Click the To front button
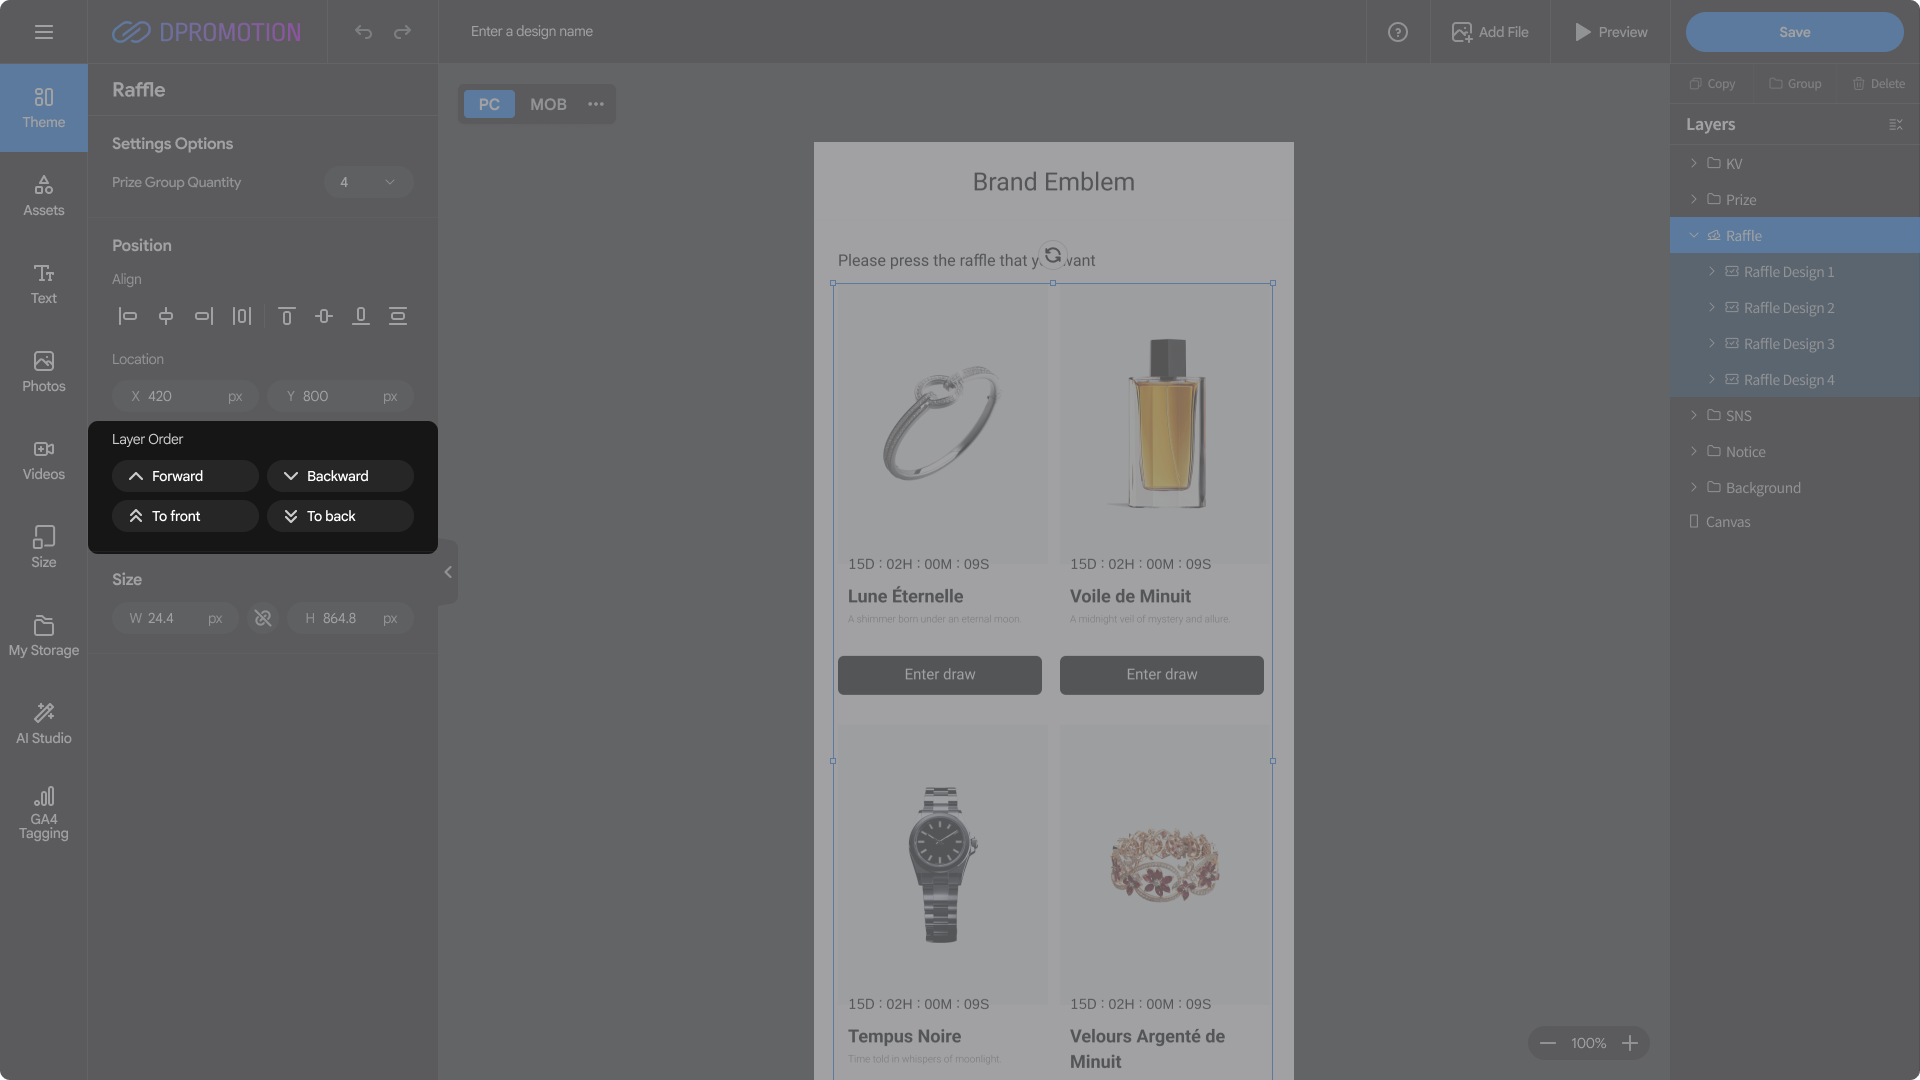This screenshot has width=1920, height=1080. (185, 516)
